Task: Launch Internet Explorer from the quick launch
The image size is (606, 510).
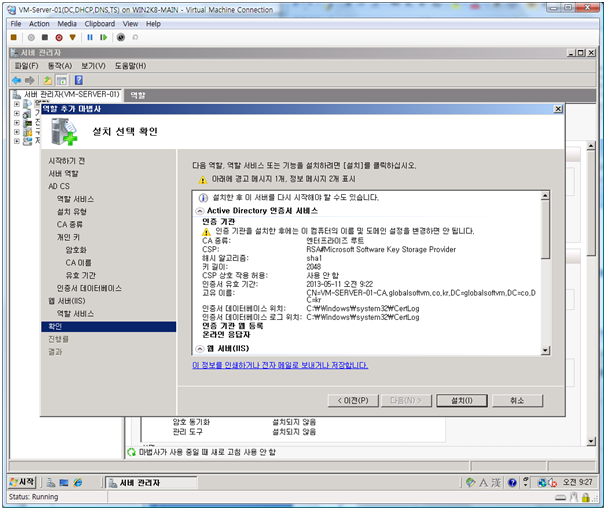Action: [x=78, y=483]
